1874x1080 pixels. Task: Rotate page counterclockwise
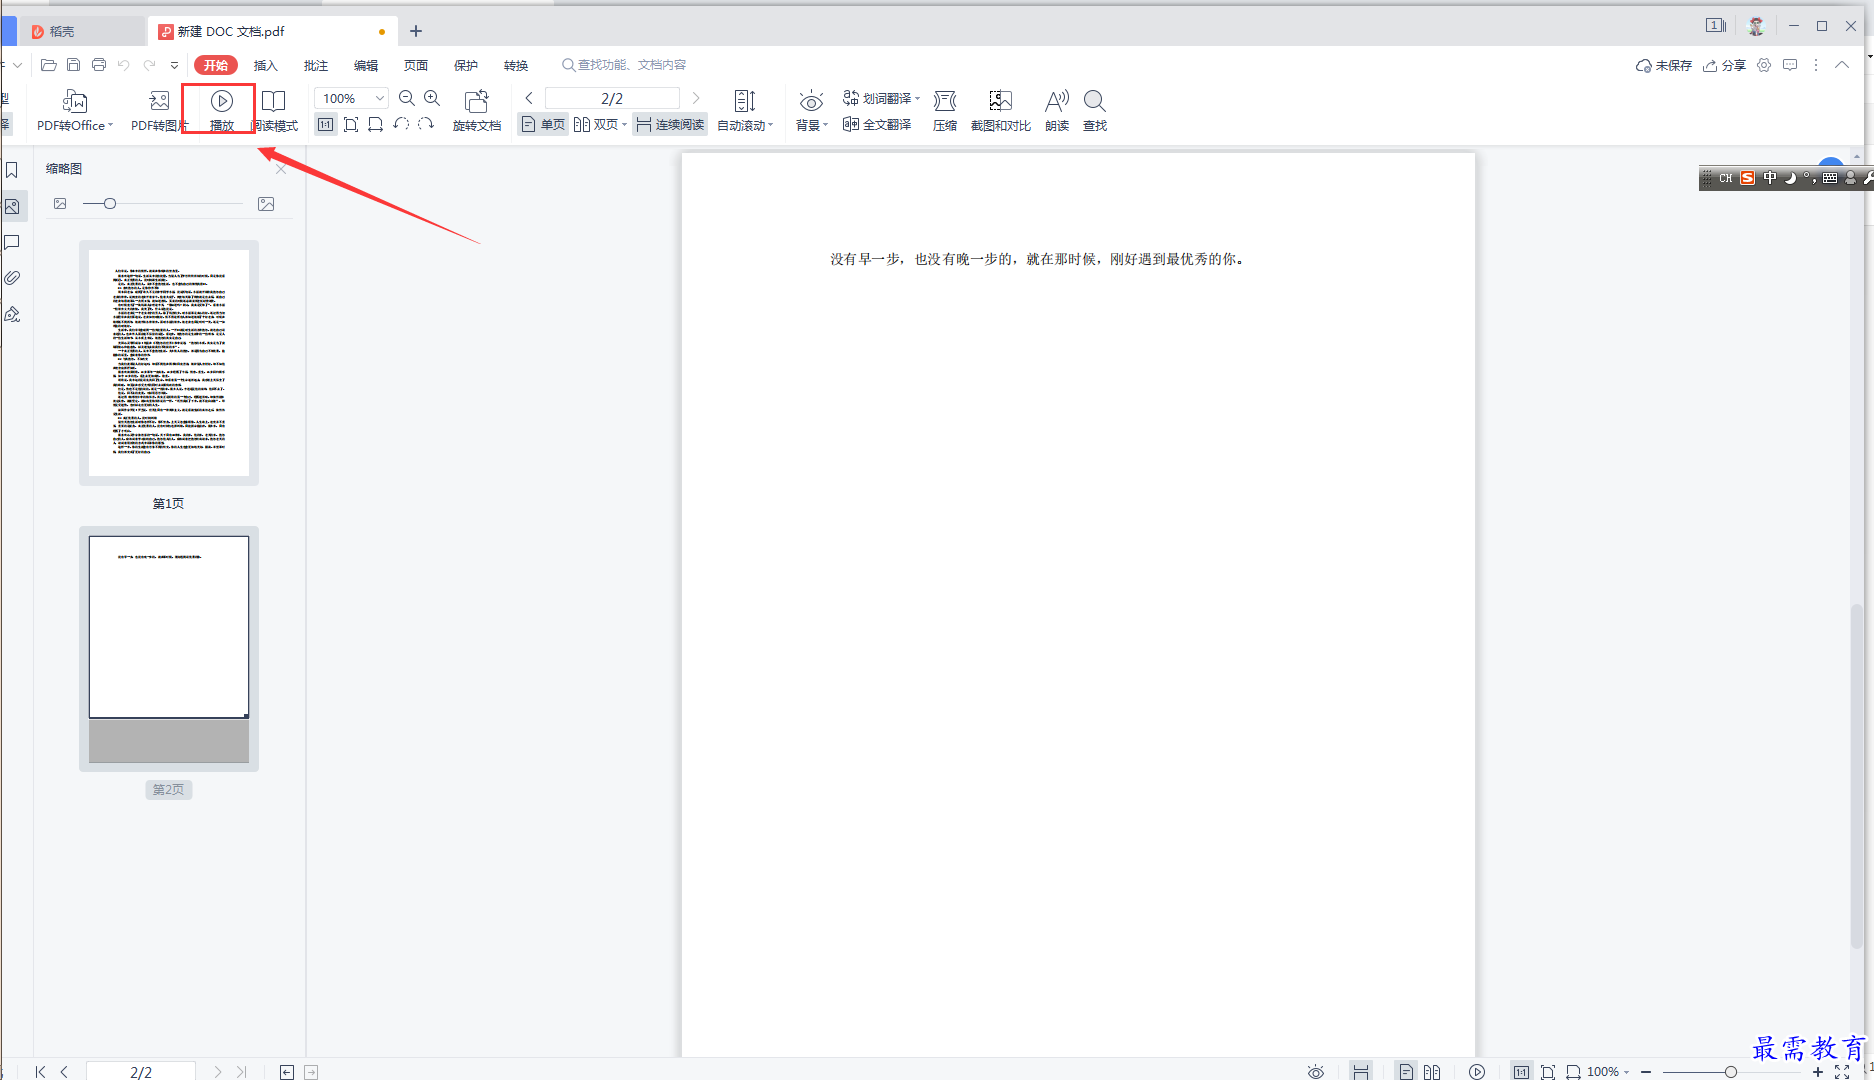401,124
